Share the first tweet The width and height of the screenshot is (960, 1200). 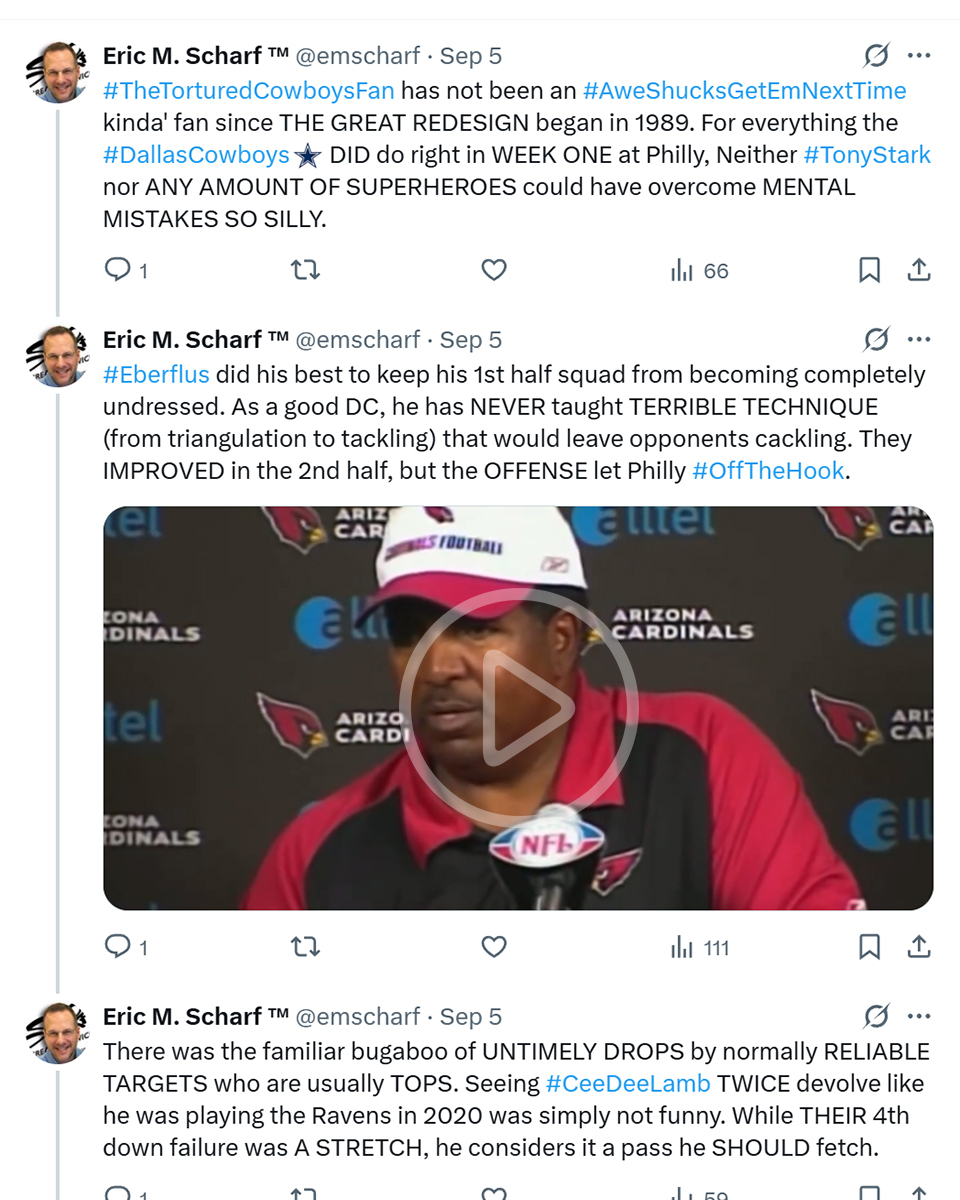(919, 270)
